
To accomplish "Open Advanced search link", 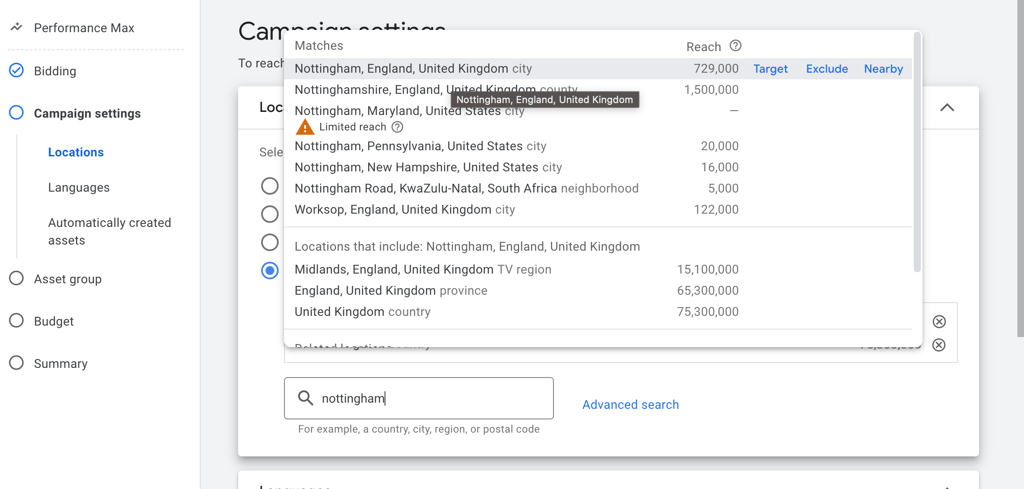I will (x=630, y=405).
